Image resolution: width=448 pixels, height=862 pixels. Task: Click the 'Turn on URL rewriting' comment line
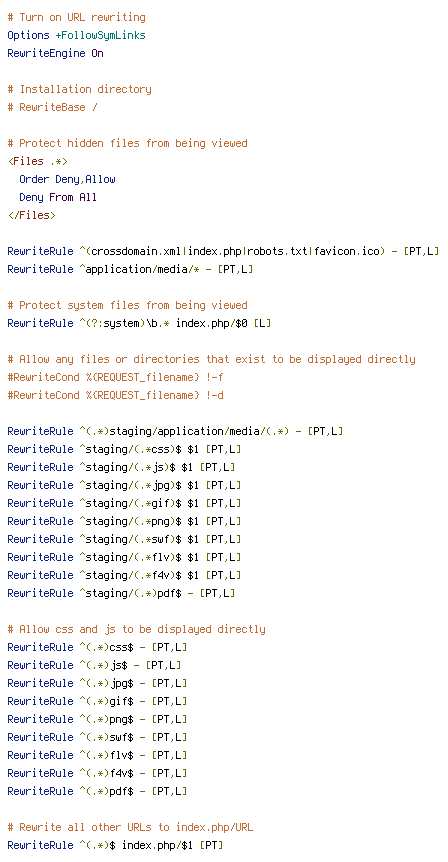[x=76, y=18]
